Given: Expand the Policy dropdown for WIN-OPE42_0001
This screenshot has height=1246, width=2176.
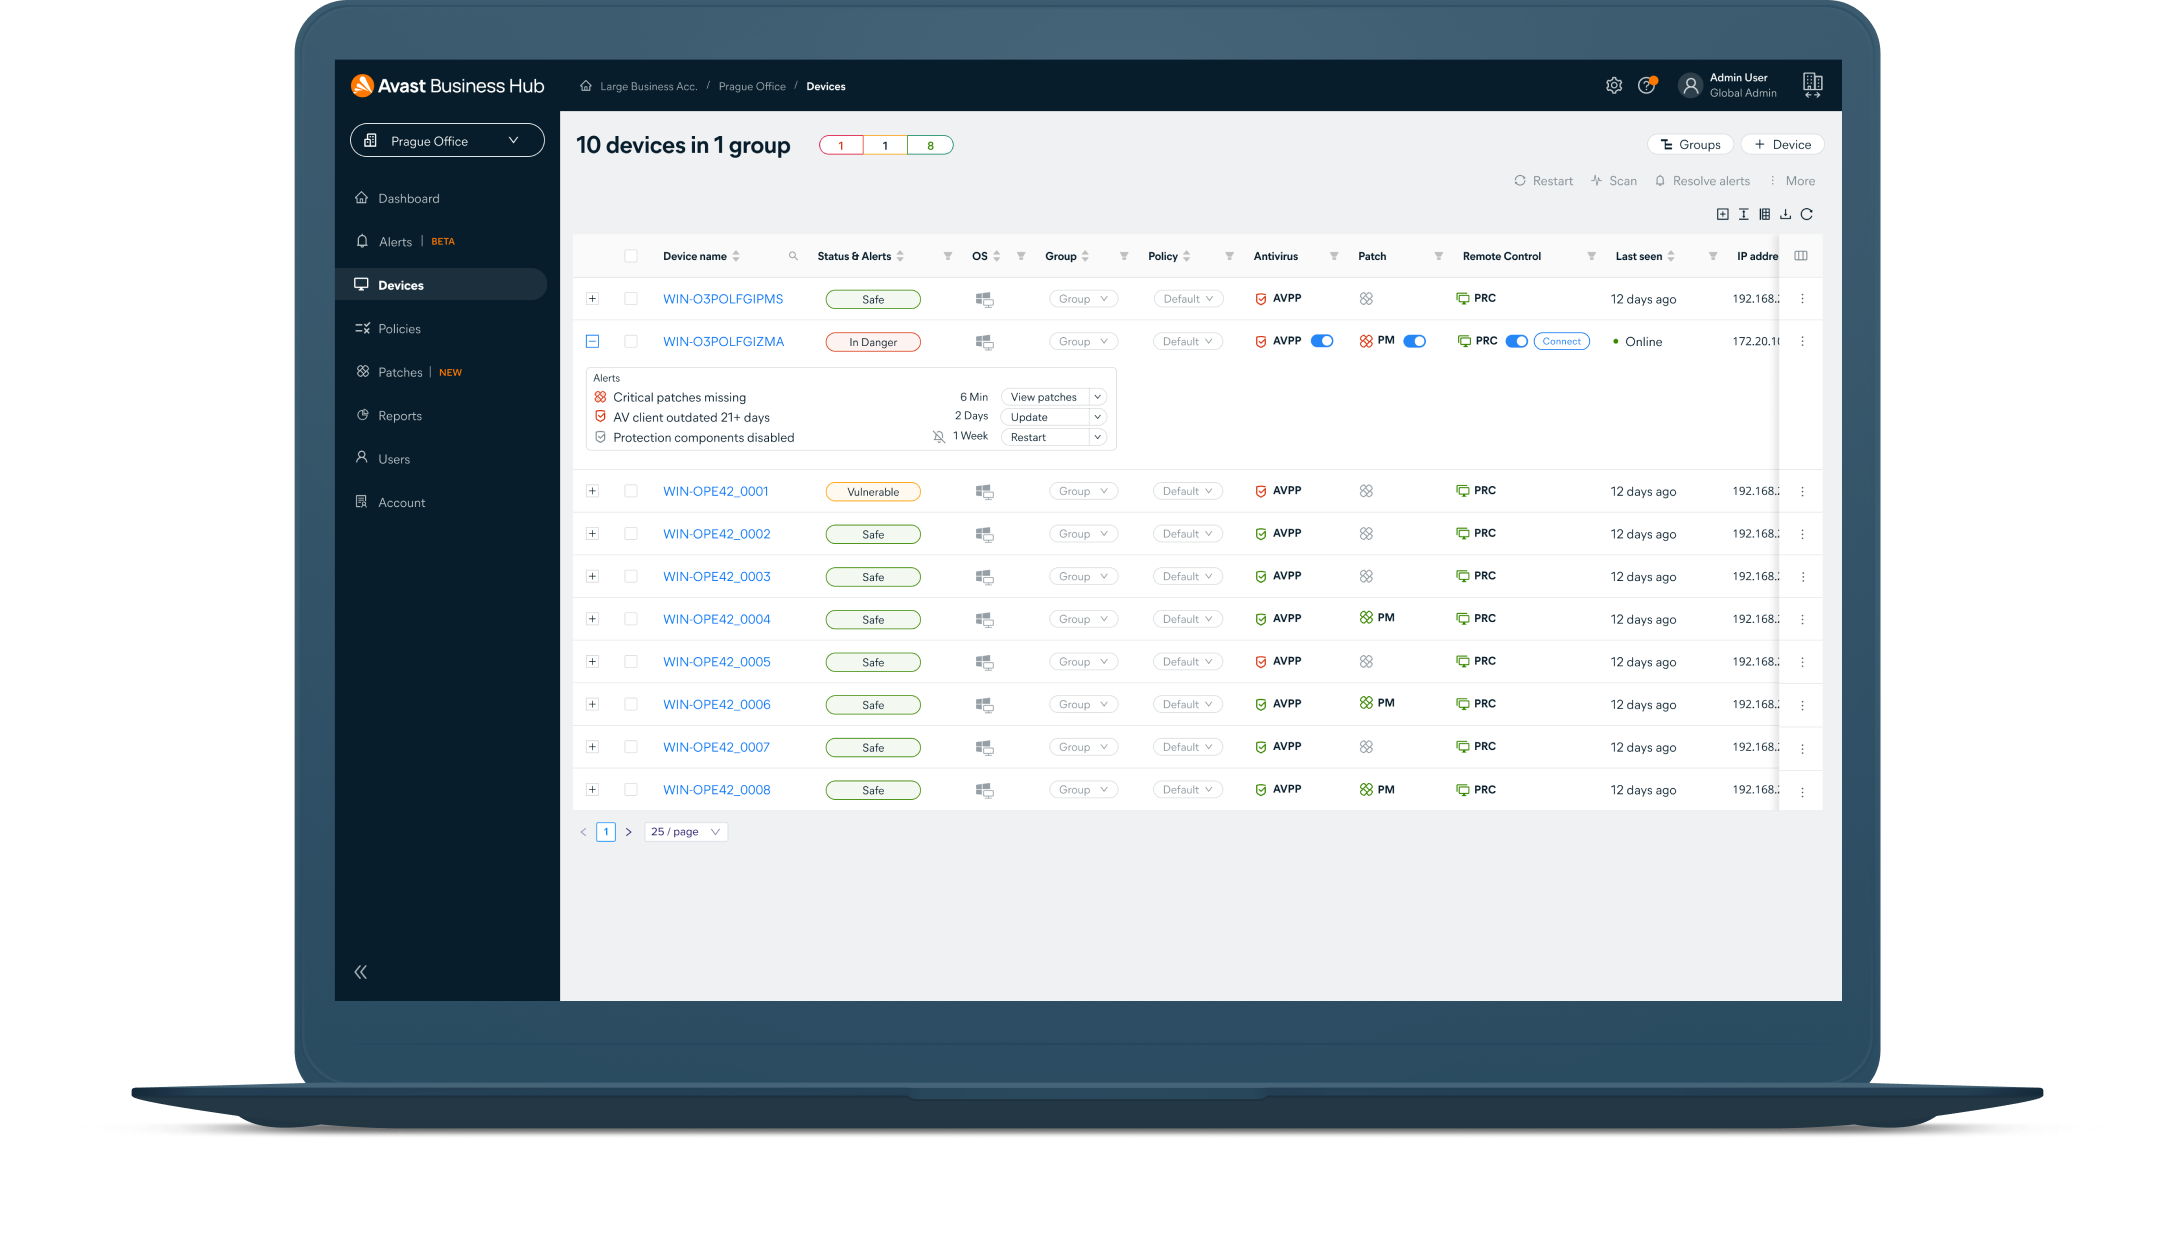Looking at the screenshot, I should (x=1187, y=490).
